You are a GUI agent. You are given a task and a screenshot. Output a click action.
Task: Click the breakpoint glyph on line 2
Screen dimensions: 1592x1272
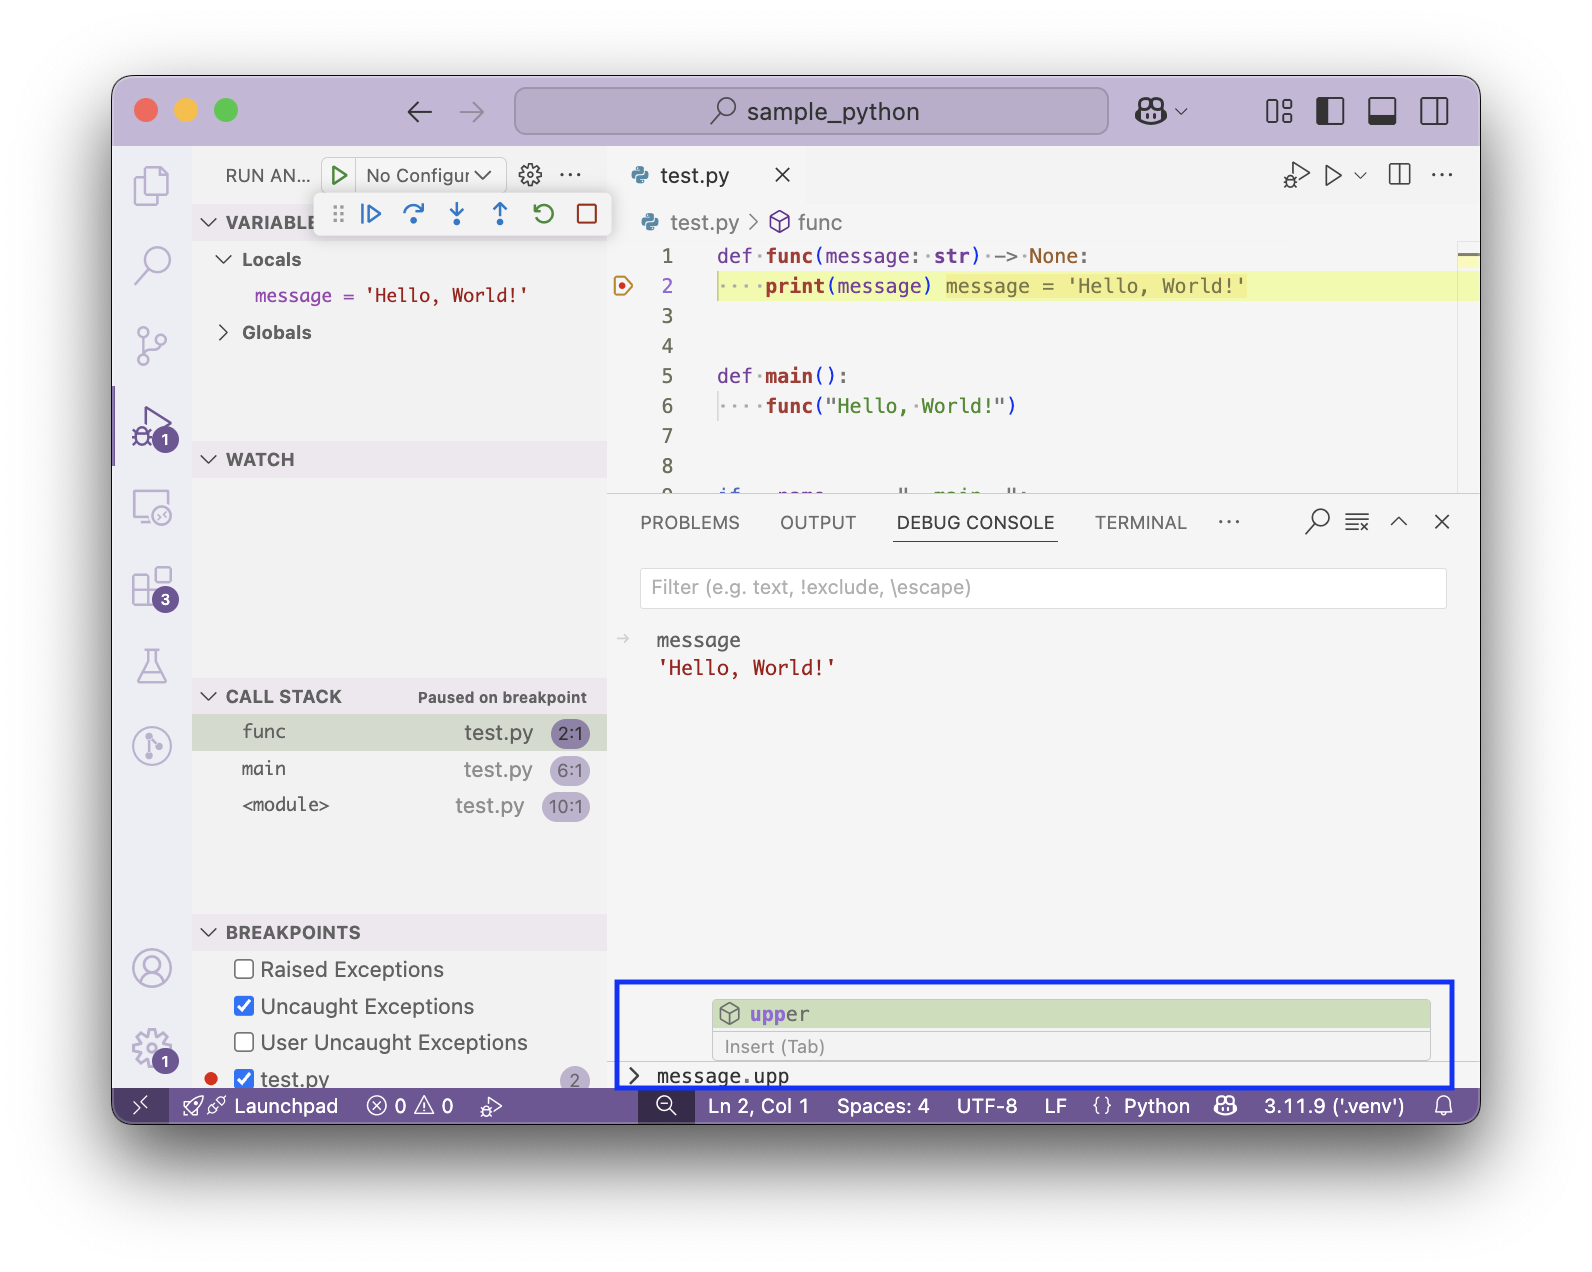tap(623, 286)
